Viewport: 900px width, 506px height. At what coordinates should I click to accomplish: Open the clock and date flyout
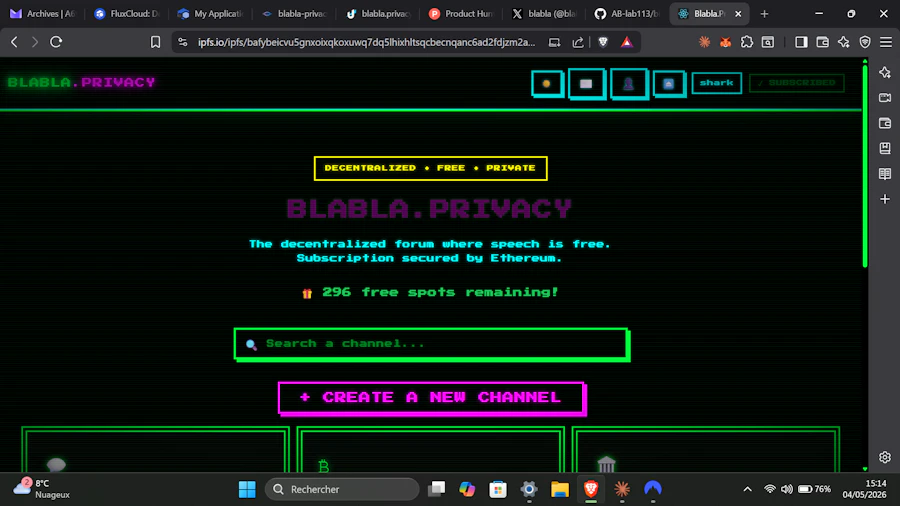(864, 489)
